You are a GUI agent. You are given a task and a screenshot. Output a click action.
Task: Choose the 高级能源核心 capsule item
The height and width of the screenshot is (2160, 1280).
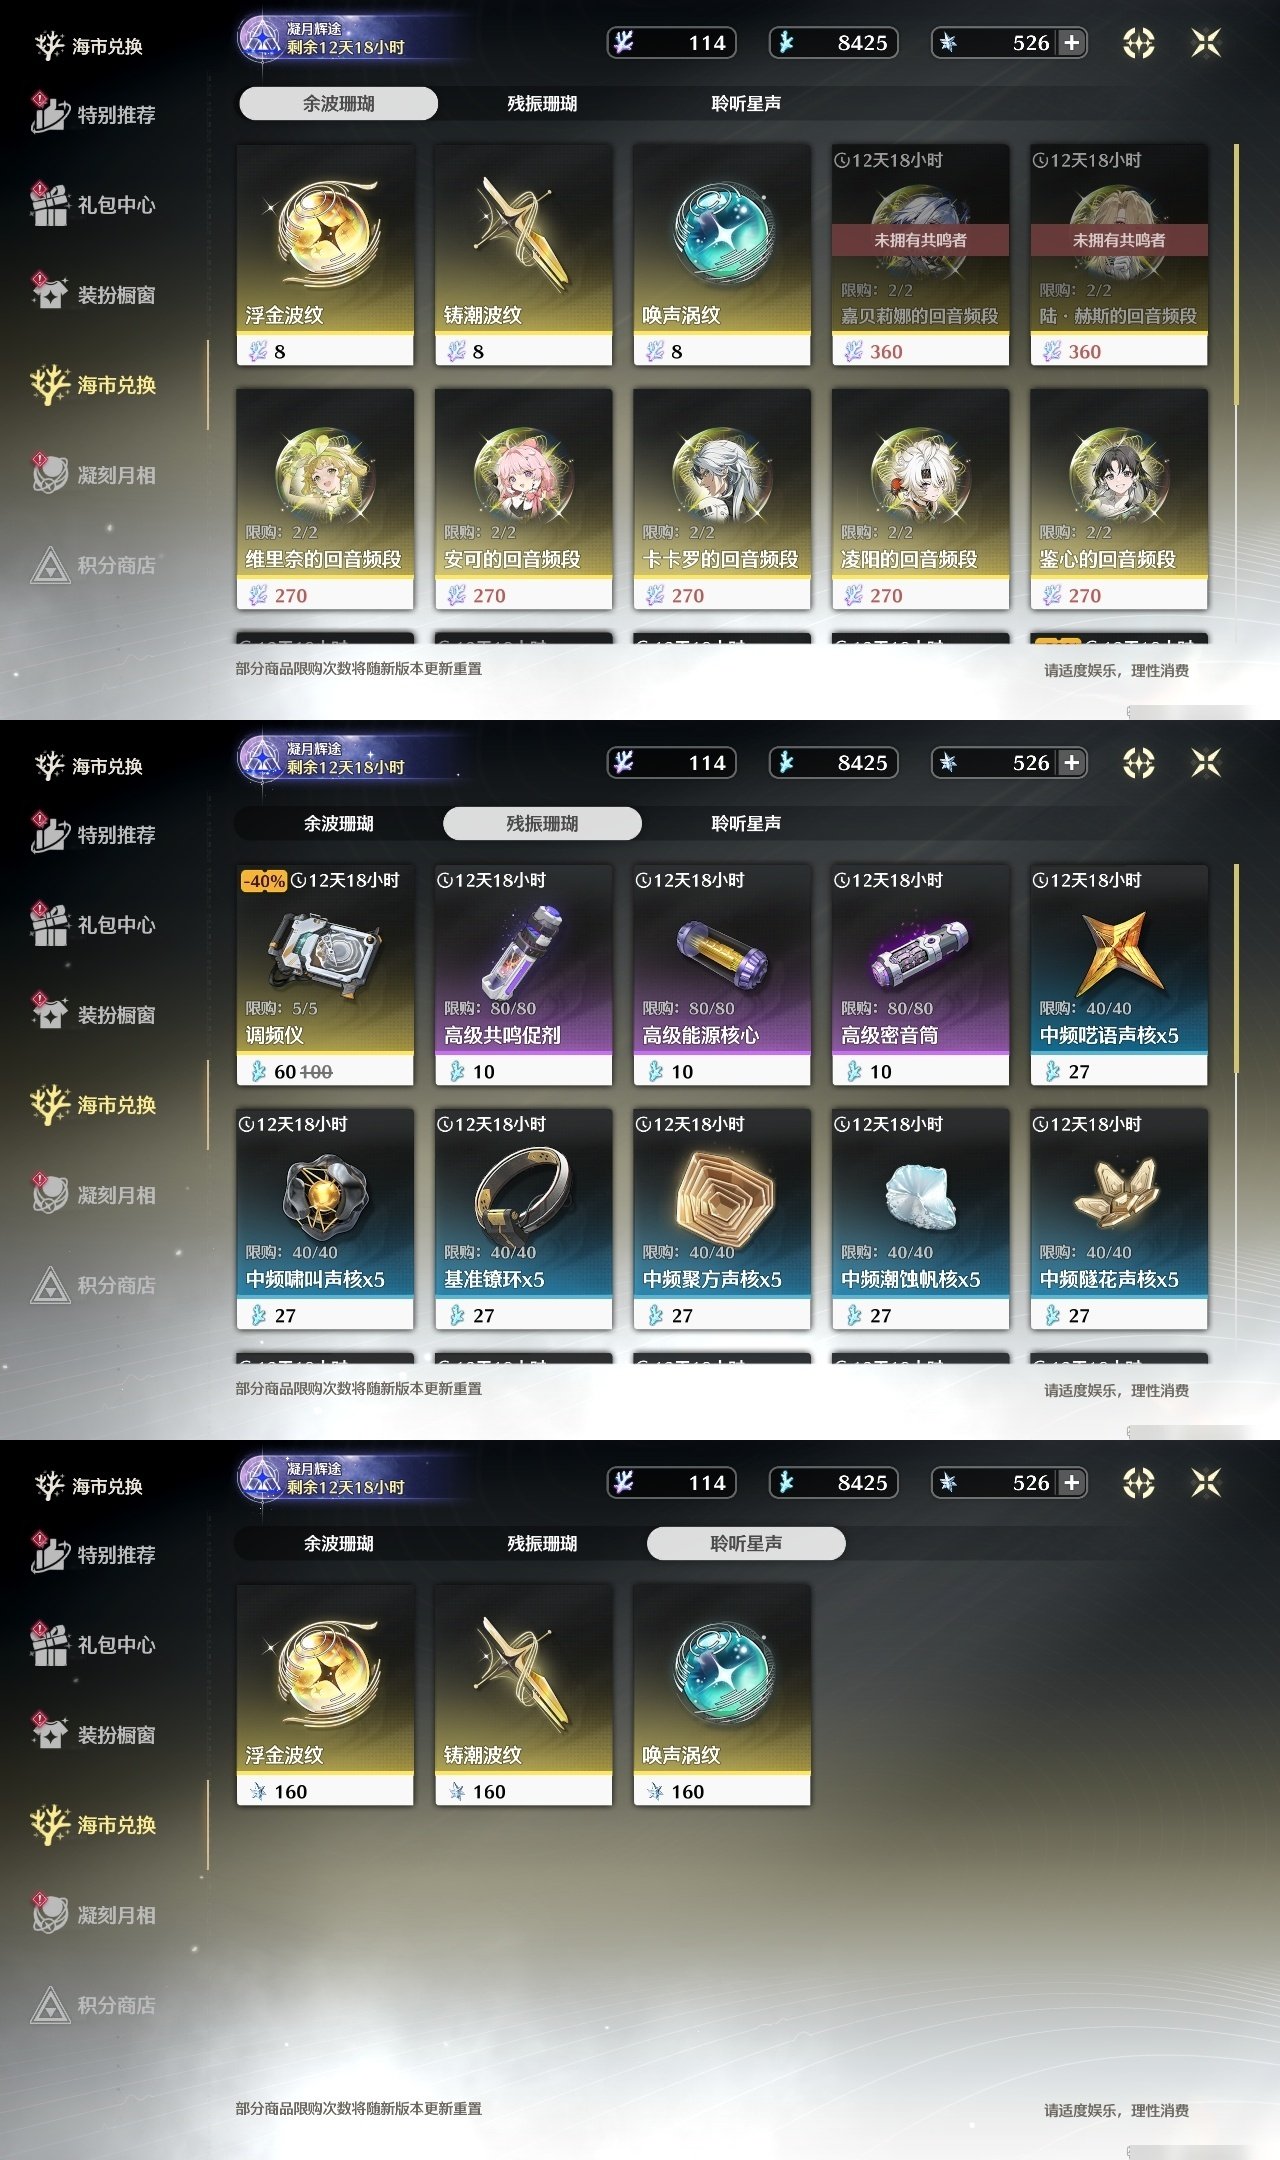[721, 975]
